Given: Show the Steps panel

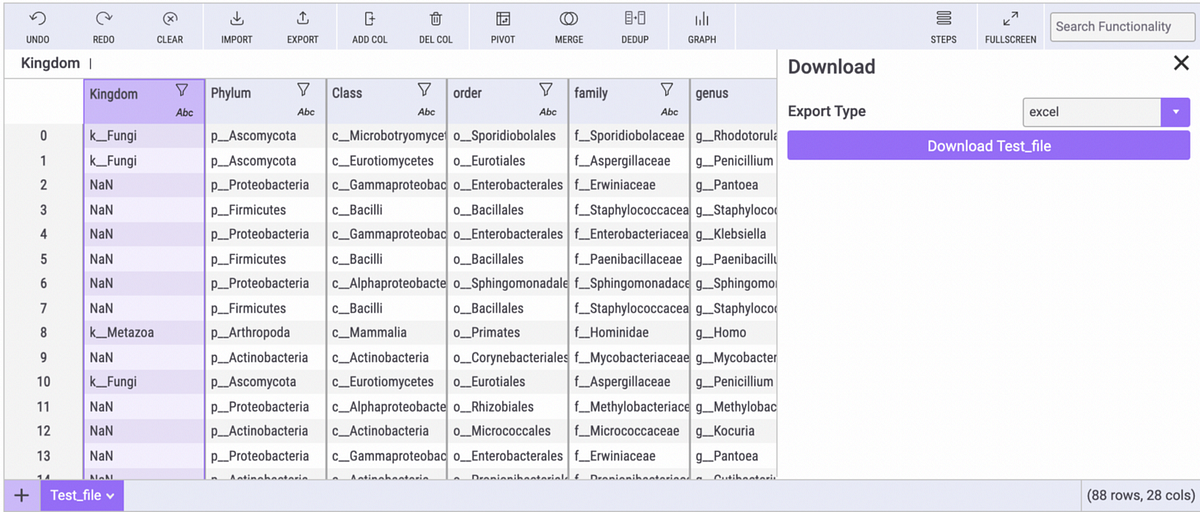Looking at the screenshot, I should point(943,19).
